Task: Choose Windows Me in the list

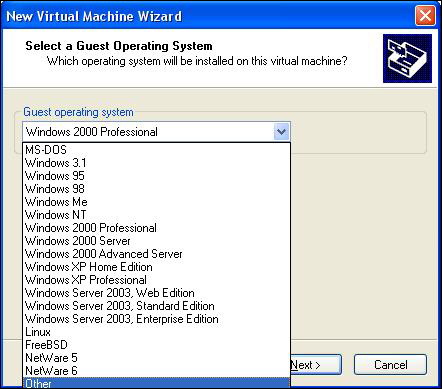Action: click(157, 202)
